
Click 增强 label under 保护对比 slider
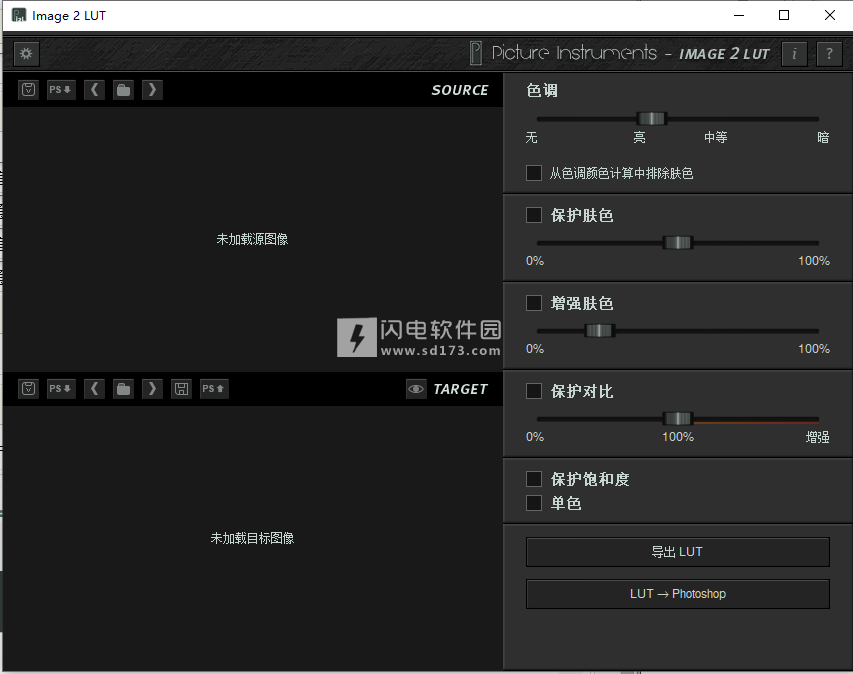pos(817,437)
